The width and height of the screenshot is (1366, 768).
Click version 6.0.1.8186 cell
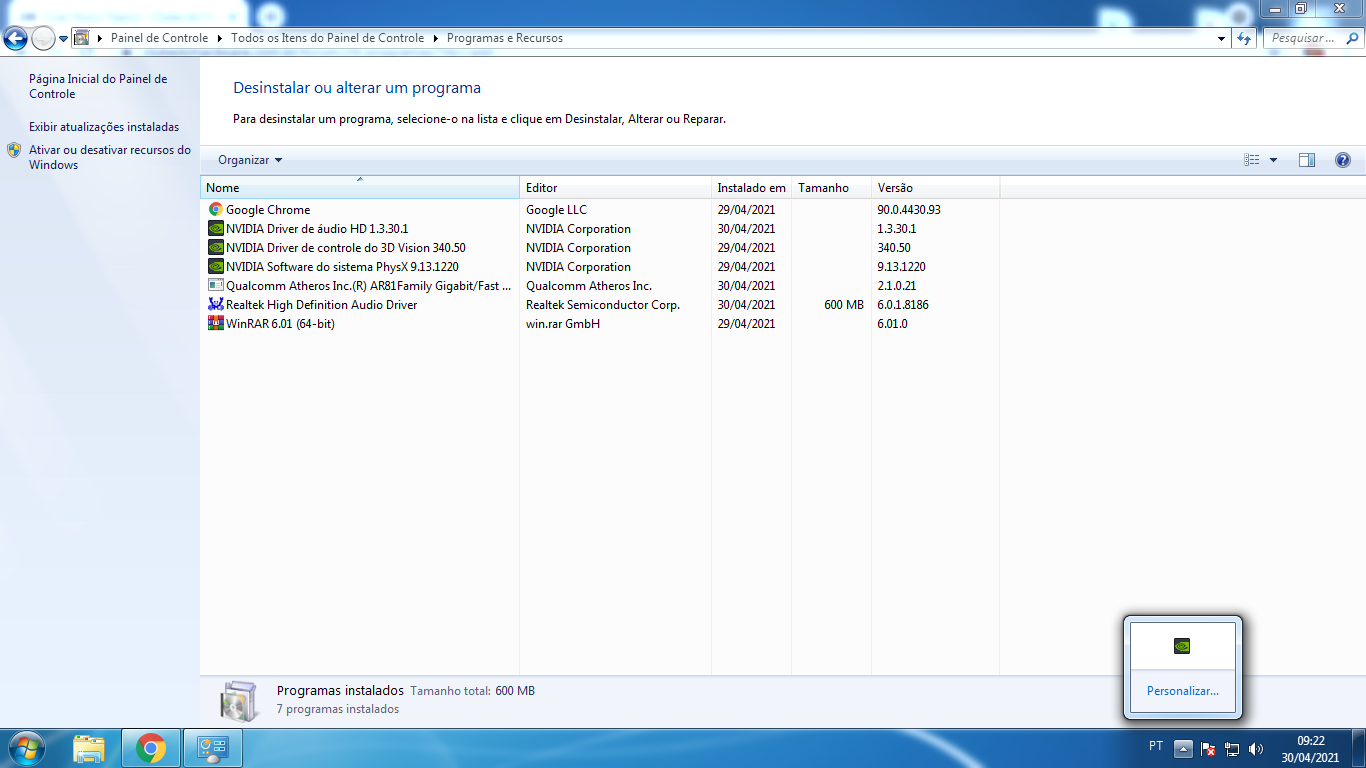tap(903, 305)
